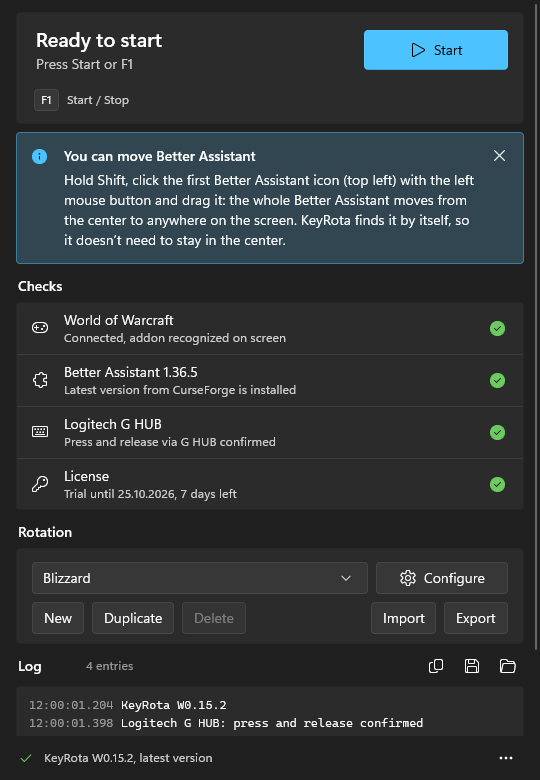Screen dimensions: 540x780
Task: Click the World of Warcraft gamepad icon
Action: tap(40, 328)
